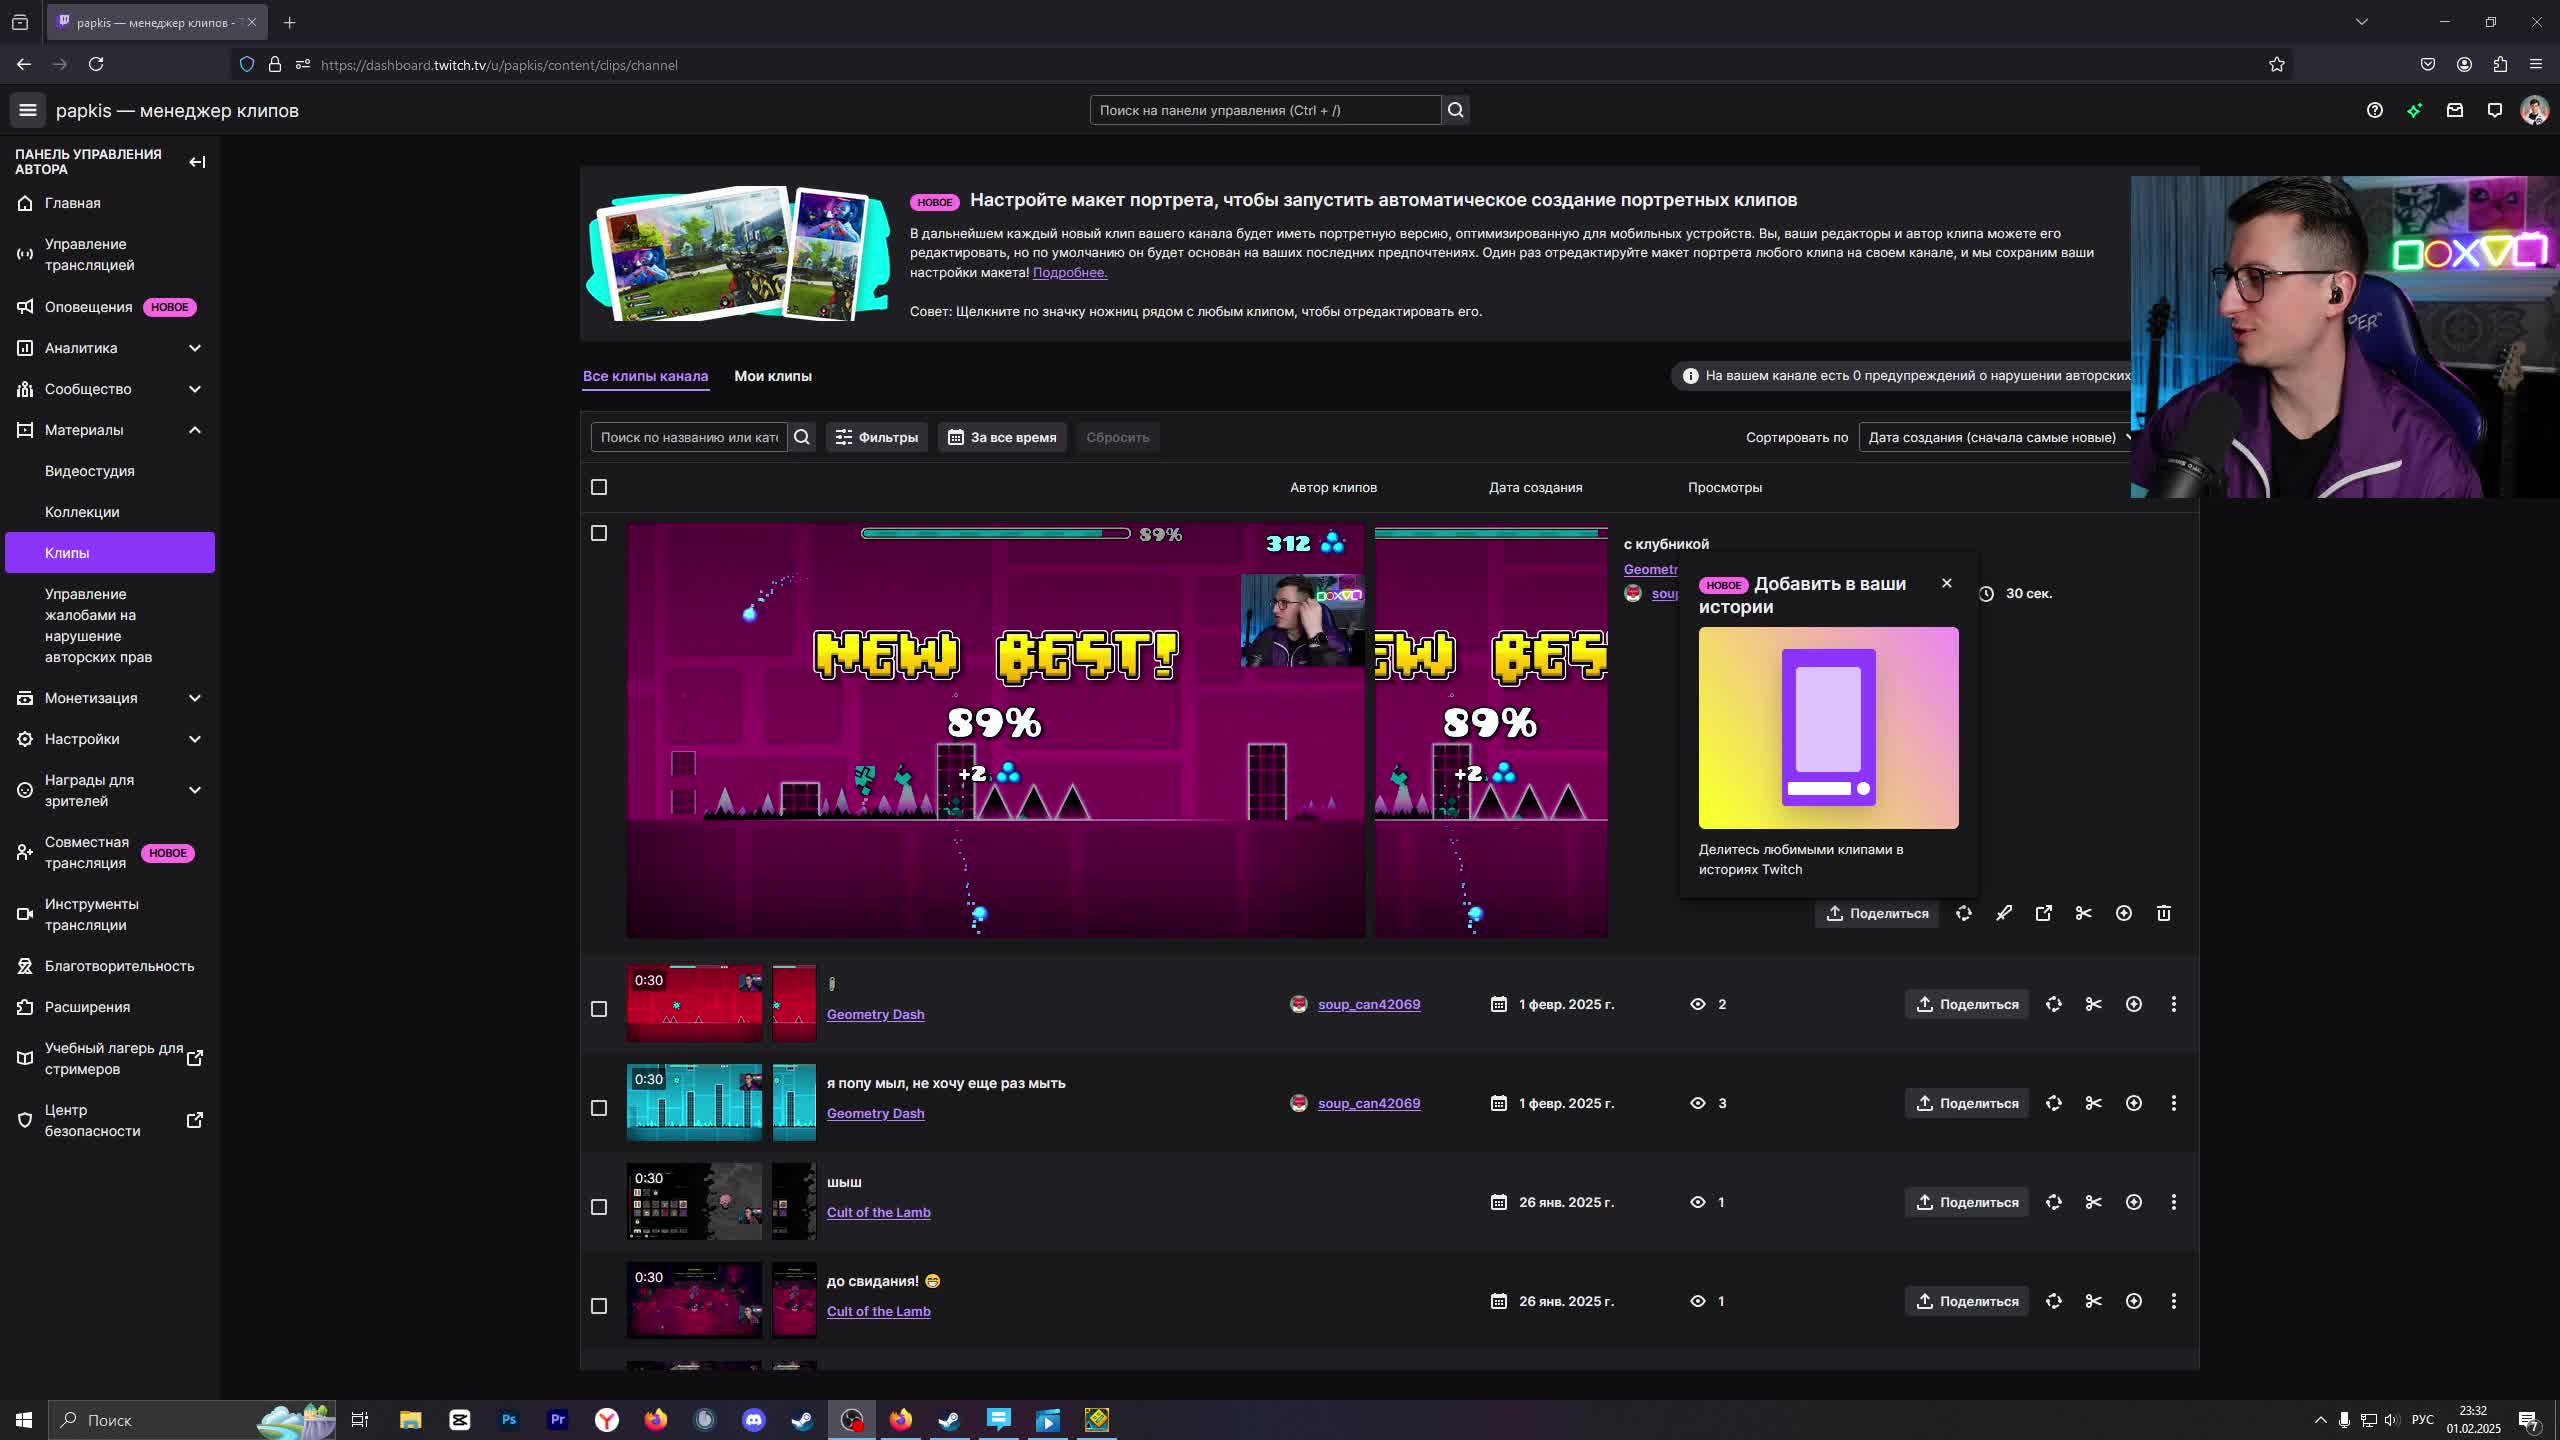Open the green sparkle bits icon
The width and height of the screenshot is (2560, 1440).
(x=2415, y=110)
